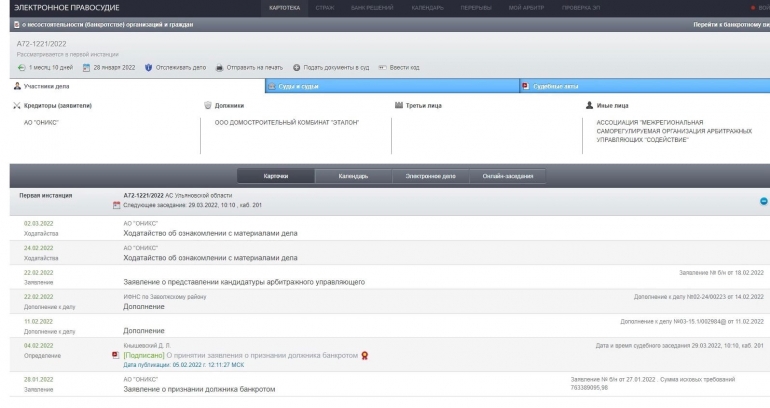Click the keyboard icon for Ввести код
The width and height of the screenshot is (770, 408).
[382, 67]
